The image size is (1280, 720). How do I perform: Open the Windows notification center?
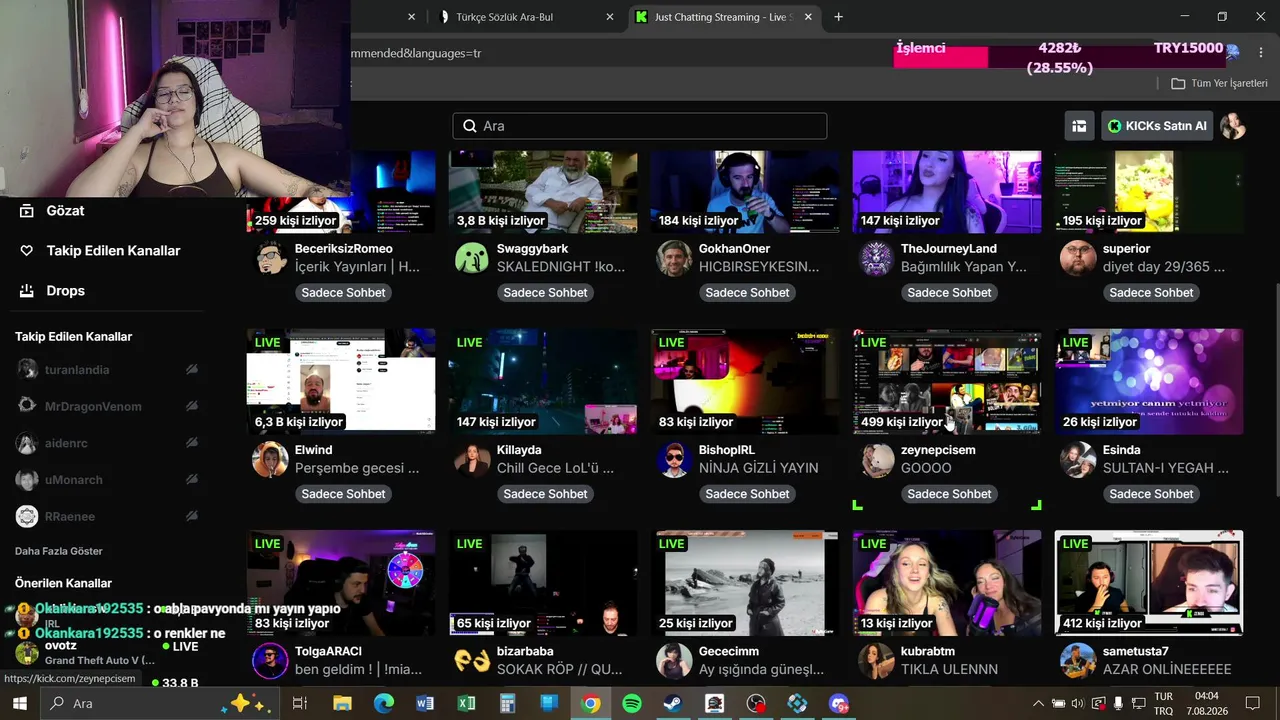click(x=1254, y=704)
